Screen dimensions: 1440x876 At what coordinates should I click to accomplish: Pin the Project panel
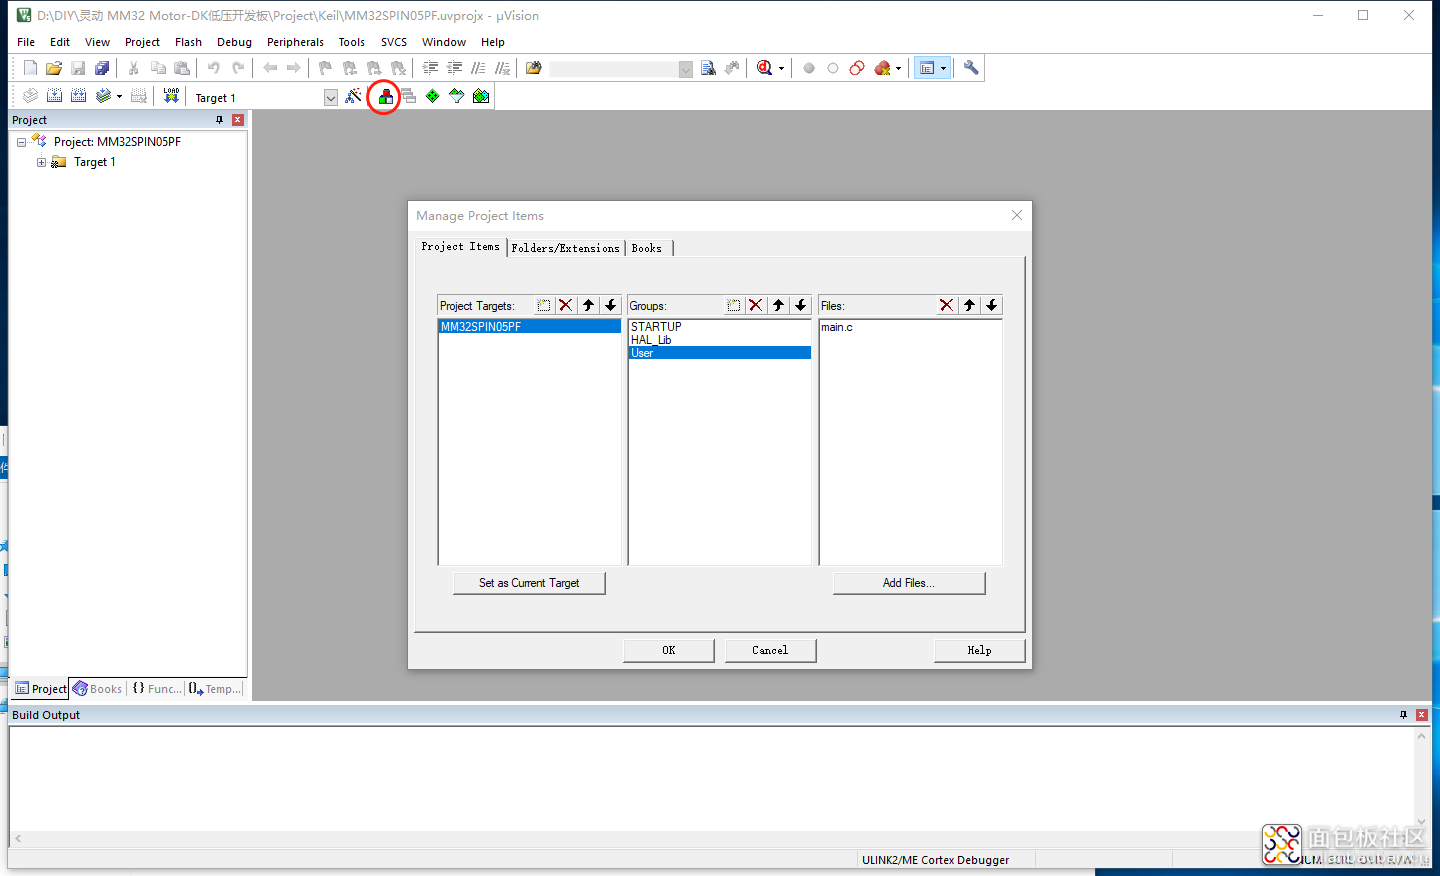[x=220, y=119]
